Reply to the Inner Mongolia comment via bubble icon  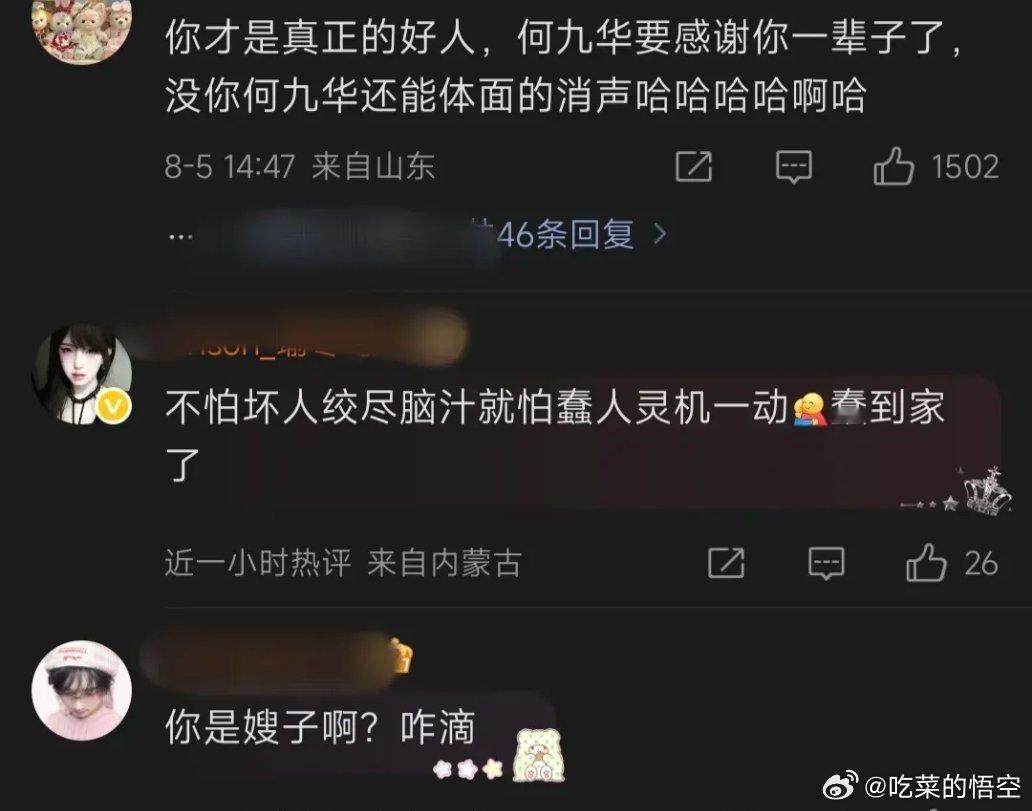[826, 563]
